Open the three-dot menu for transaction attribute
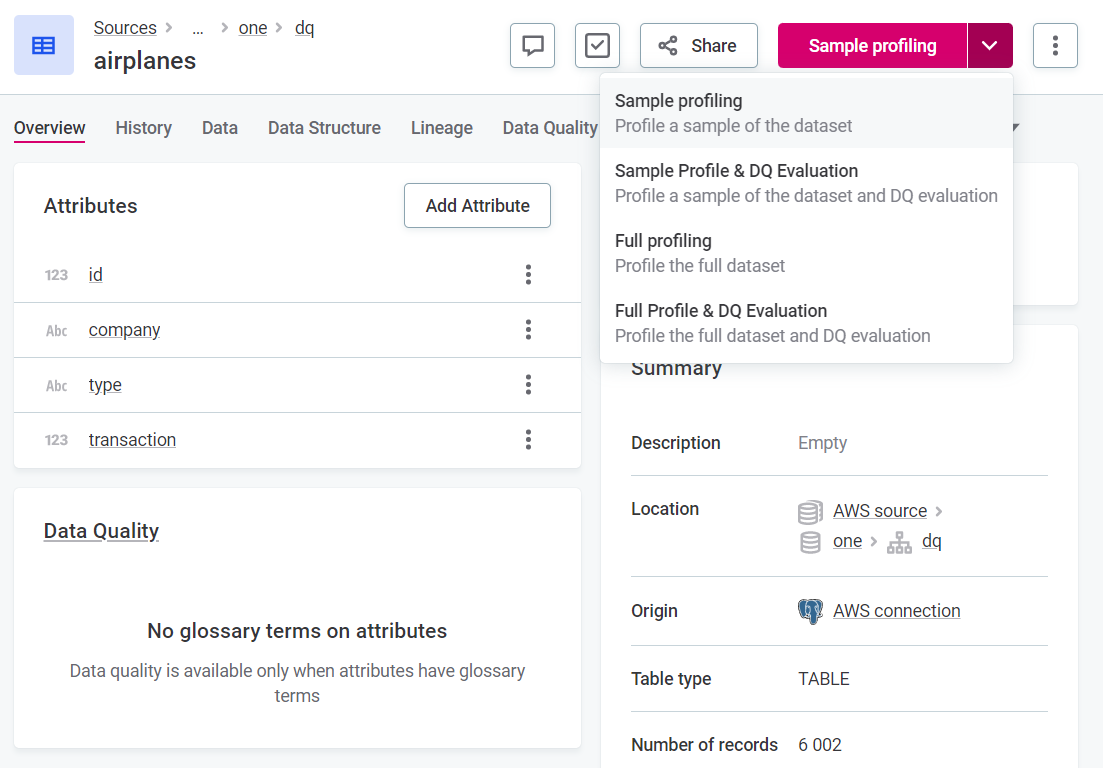 [x=528, y=440]
